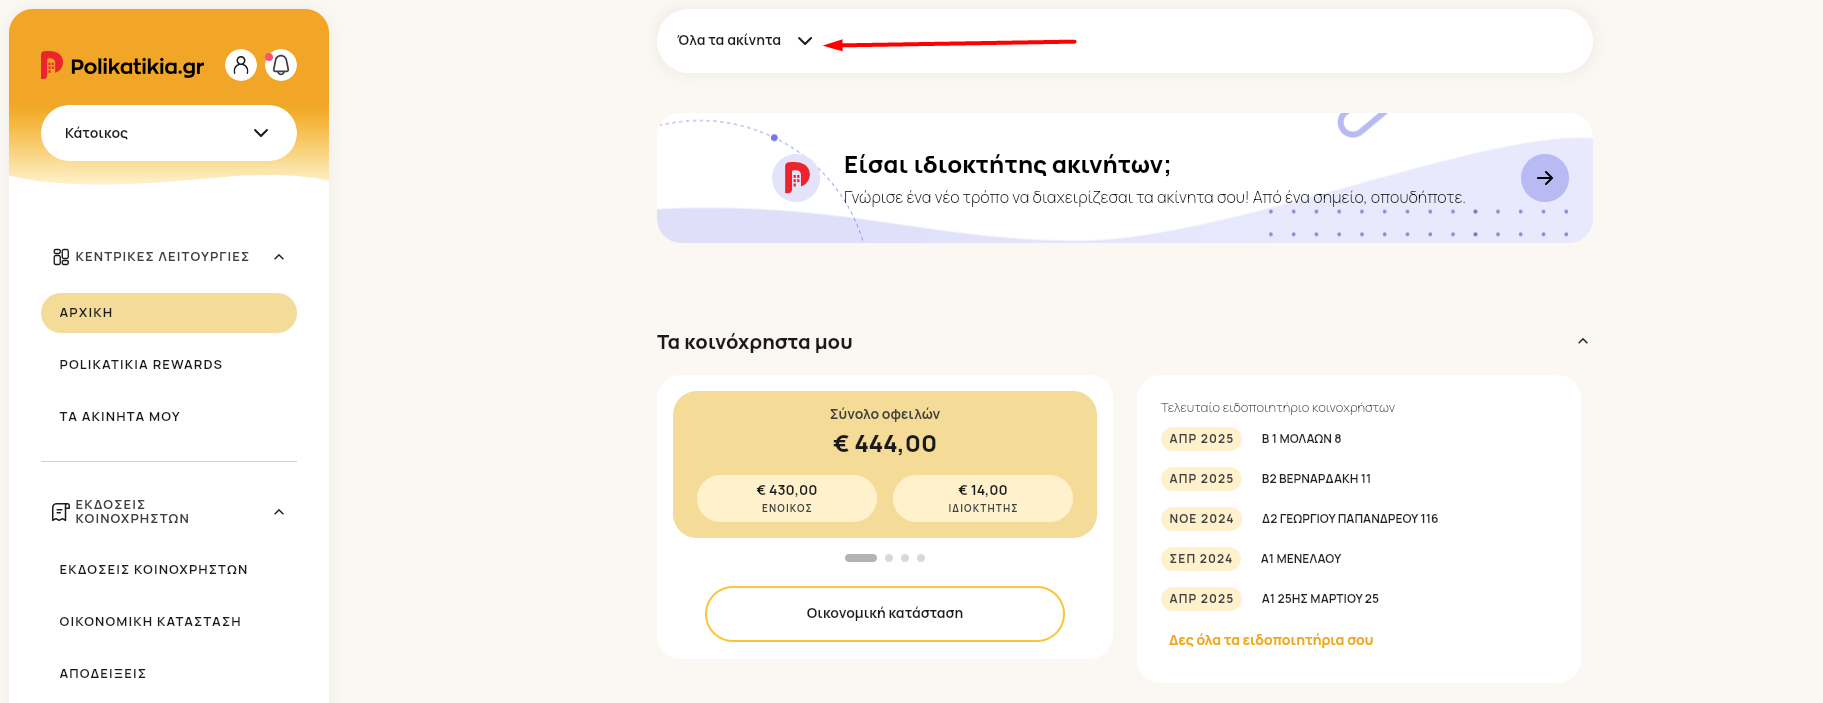Click the Polikatikia.gr logo
Image resolution: width=1823 pixels, height=703 pixels.
122,66
